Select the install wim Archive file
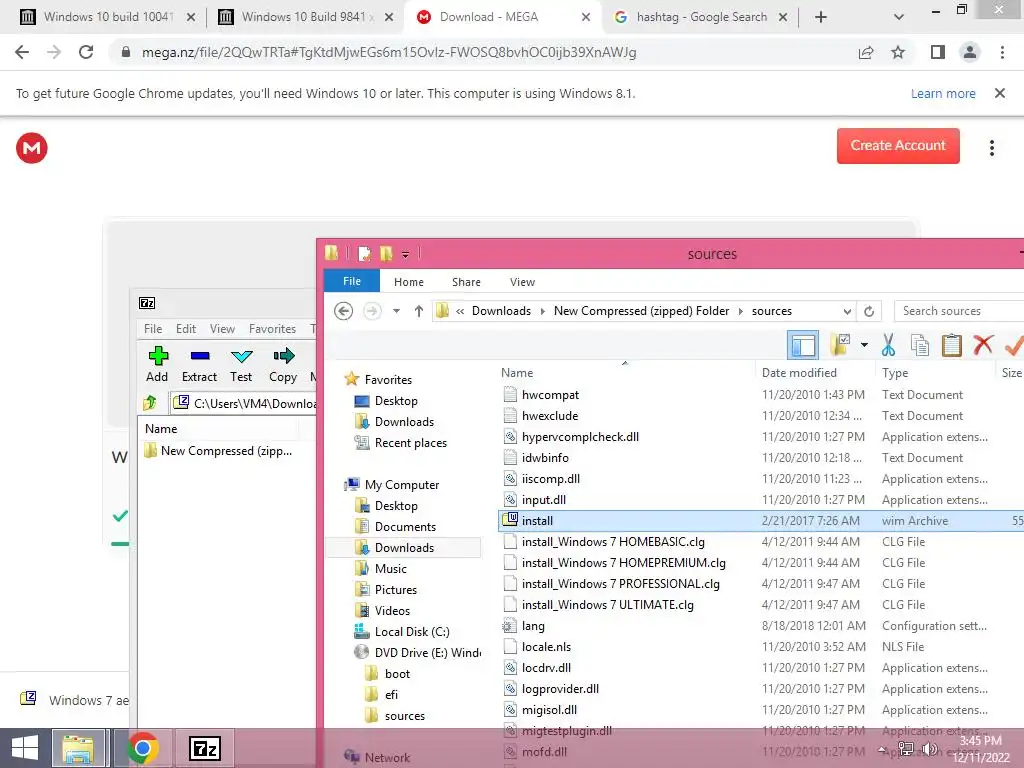The width and height of the screenshot is (1024, 768). click(761, 520)
